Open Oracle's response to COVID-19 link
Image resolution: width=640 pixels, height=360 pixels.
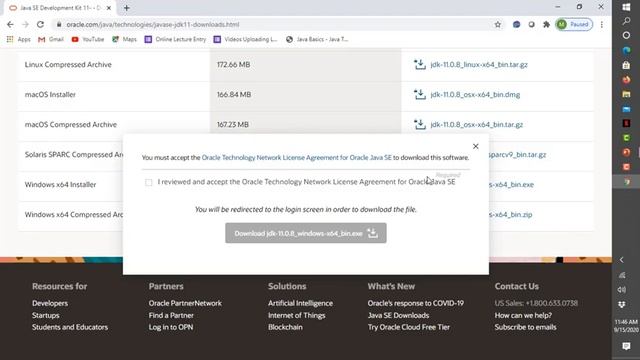(416, 303)
